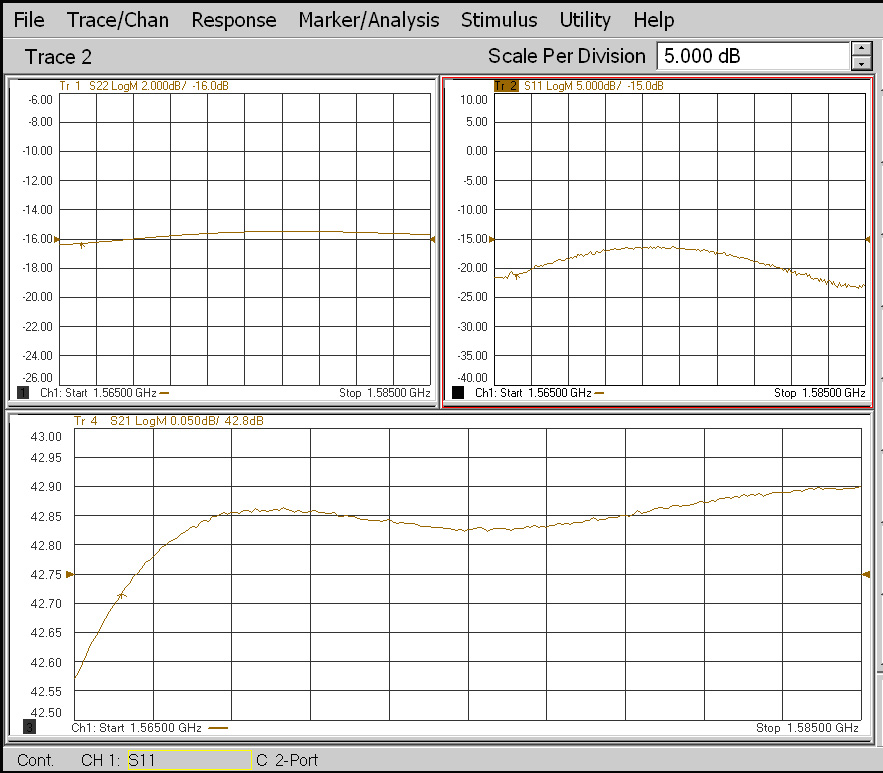Select the highlighted Tr 2 trace label
The height and width of the screenshot is (773, 883).
pyautogui.click(x=506, y=86)
